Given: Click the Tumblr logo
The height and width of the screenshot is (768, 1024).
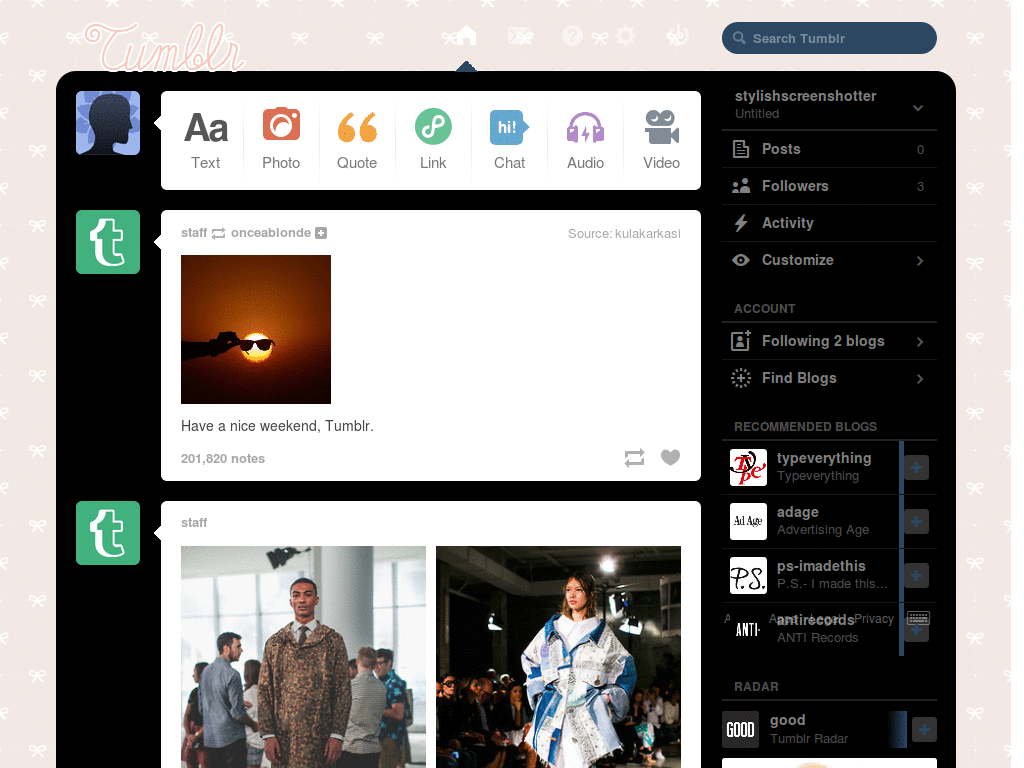Looking at the screenshot, I should coord(164,47).
